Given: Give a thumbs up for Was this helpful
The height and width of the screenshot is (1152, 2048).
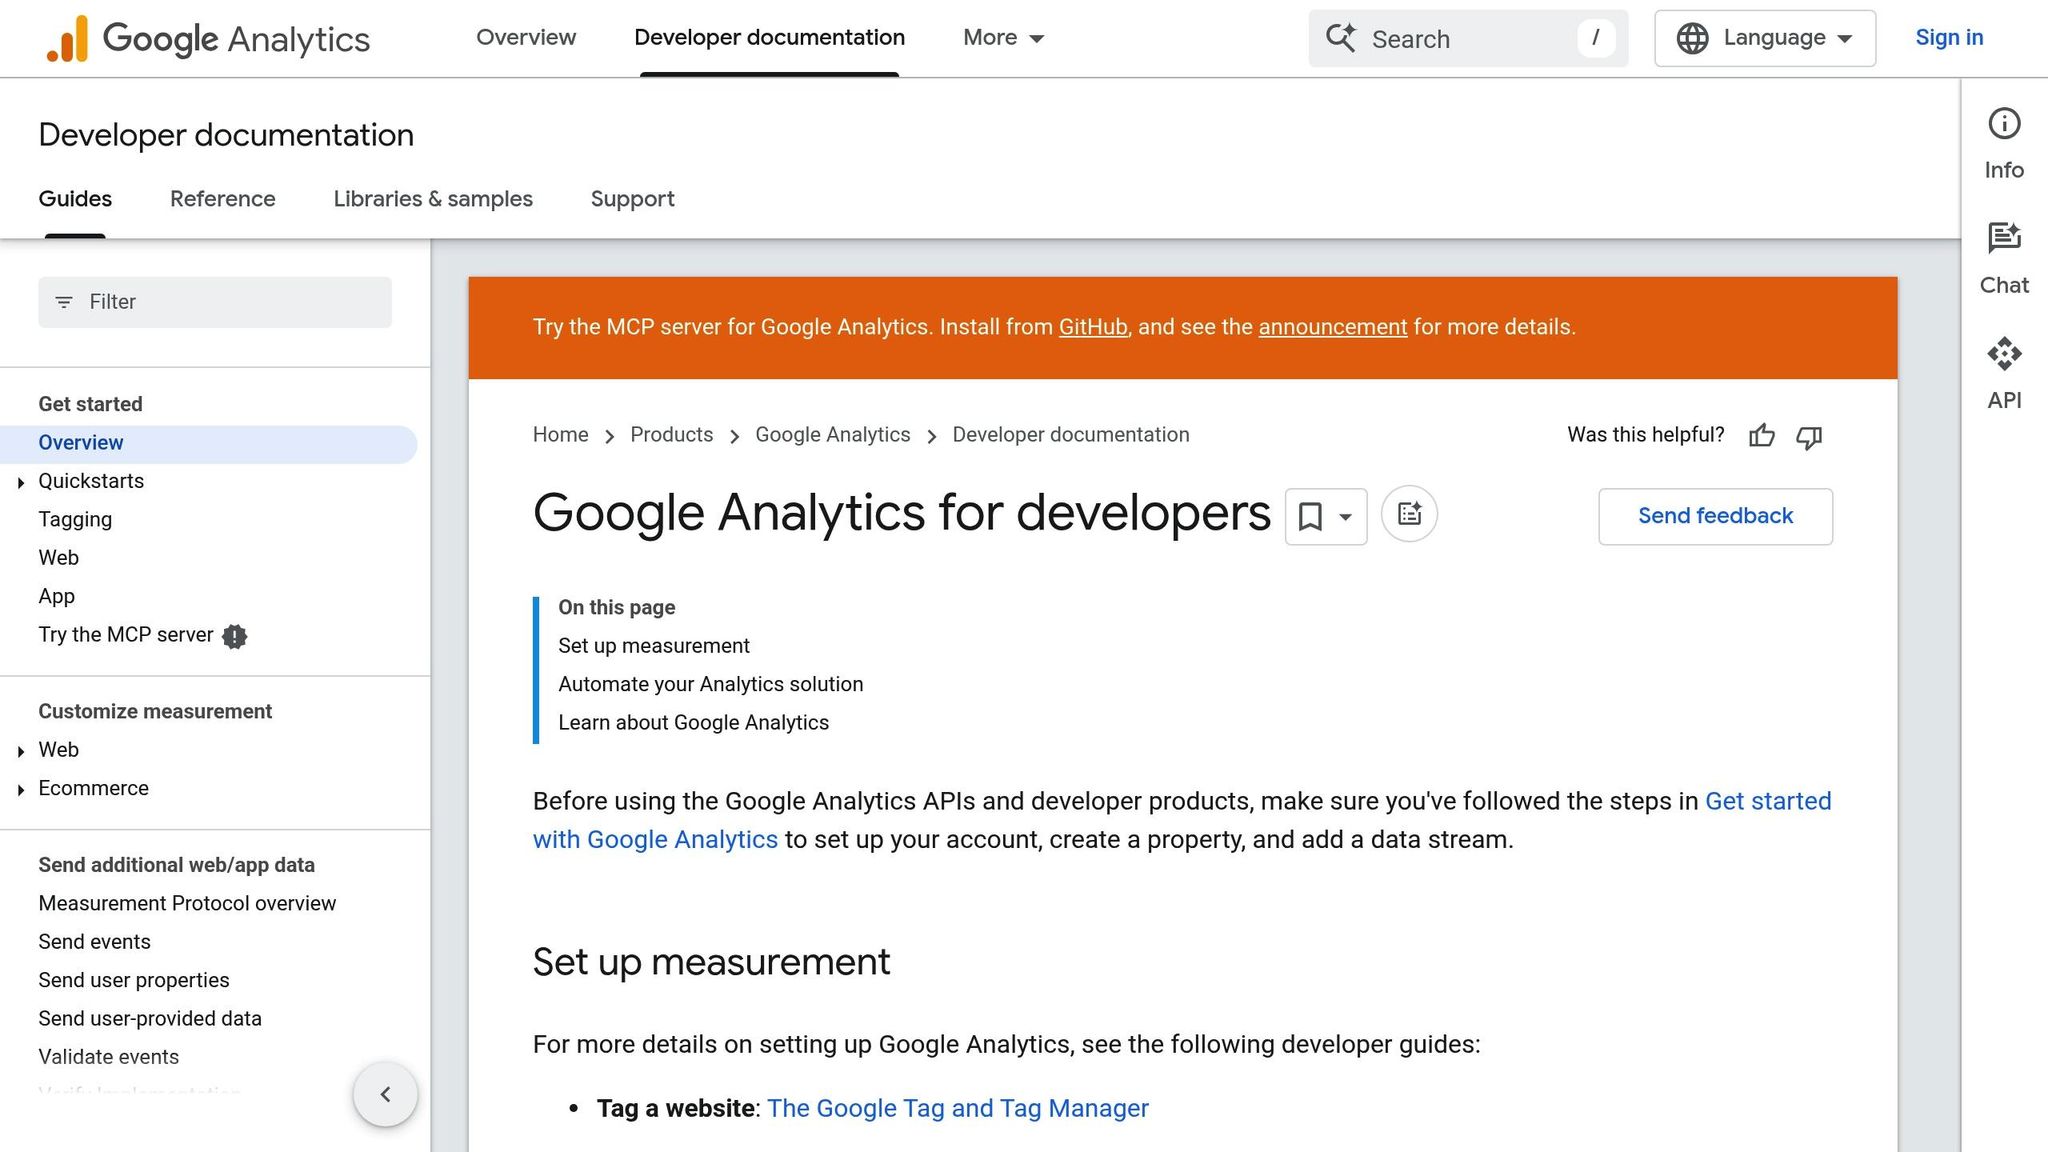Looking at the screenshot, I should click(1761, 437).
